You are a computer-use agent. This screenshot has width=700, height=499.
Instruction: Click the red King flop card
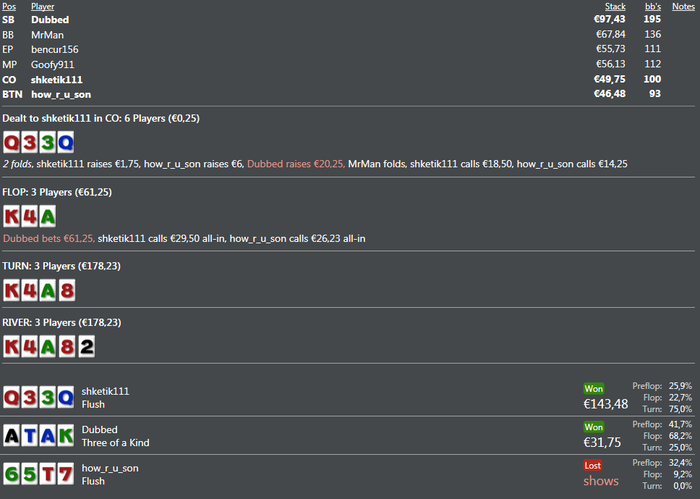tap(12, 216)
